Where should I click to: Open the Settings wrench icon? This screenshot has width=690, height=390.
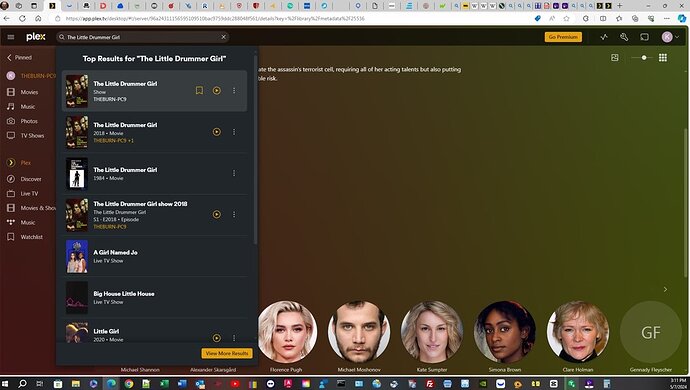[x=624, y=37]
